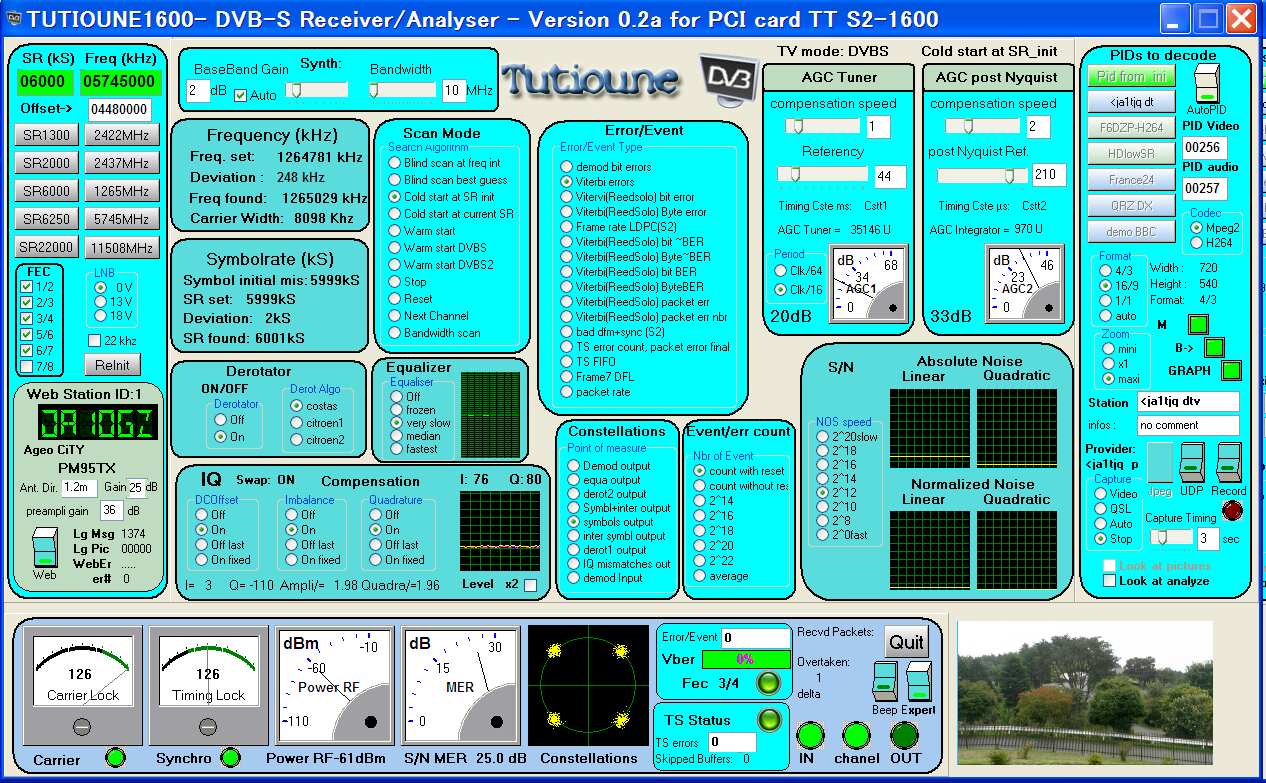Click the Fec 3/4 LED indicator
This screenshot has height=783, width=1266.
point(767,683)
